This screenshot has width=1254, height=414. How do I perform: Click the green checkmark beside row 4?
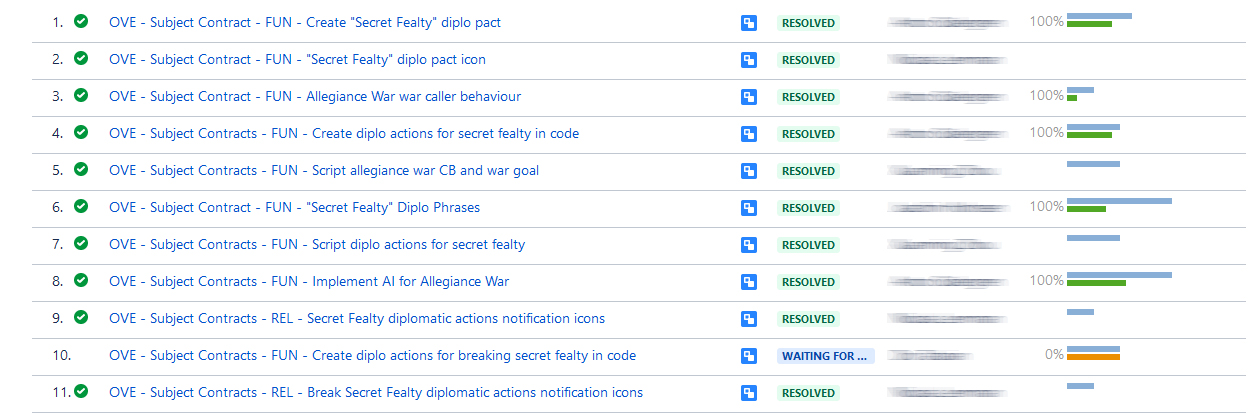(x=81, y=133)
